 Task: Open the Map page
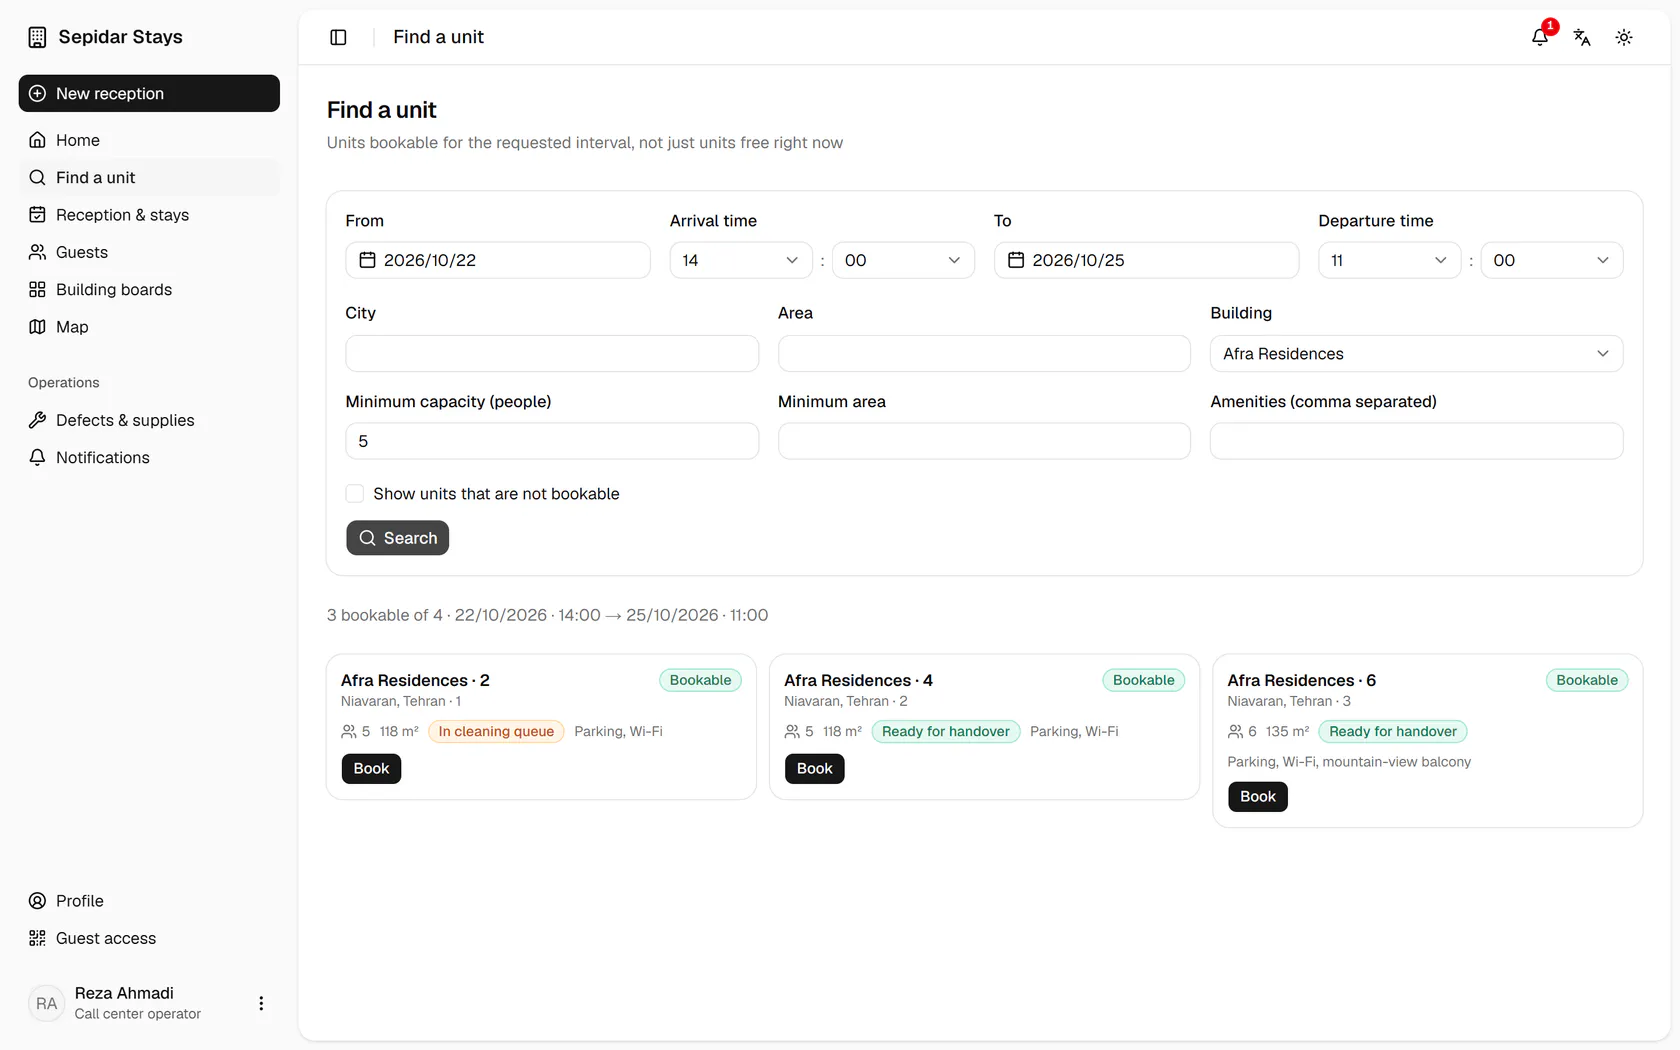point(149,327)
